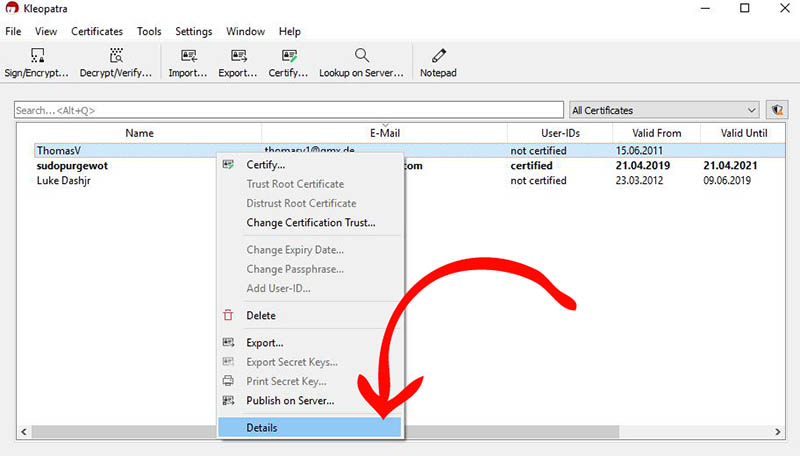Open the Window menu
The image size is (800, 456).
[x=245, y=31]
